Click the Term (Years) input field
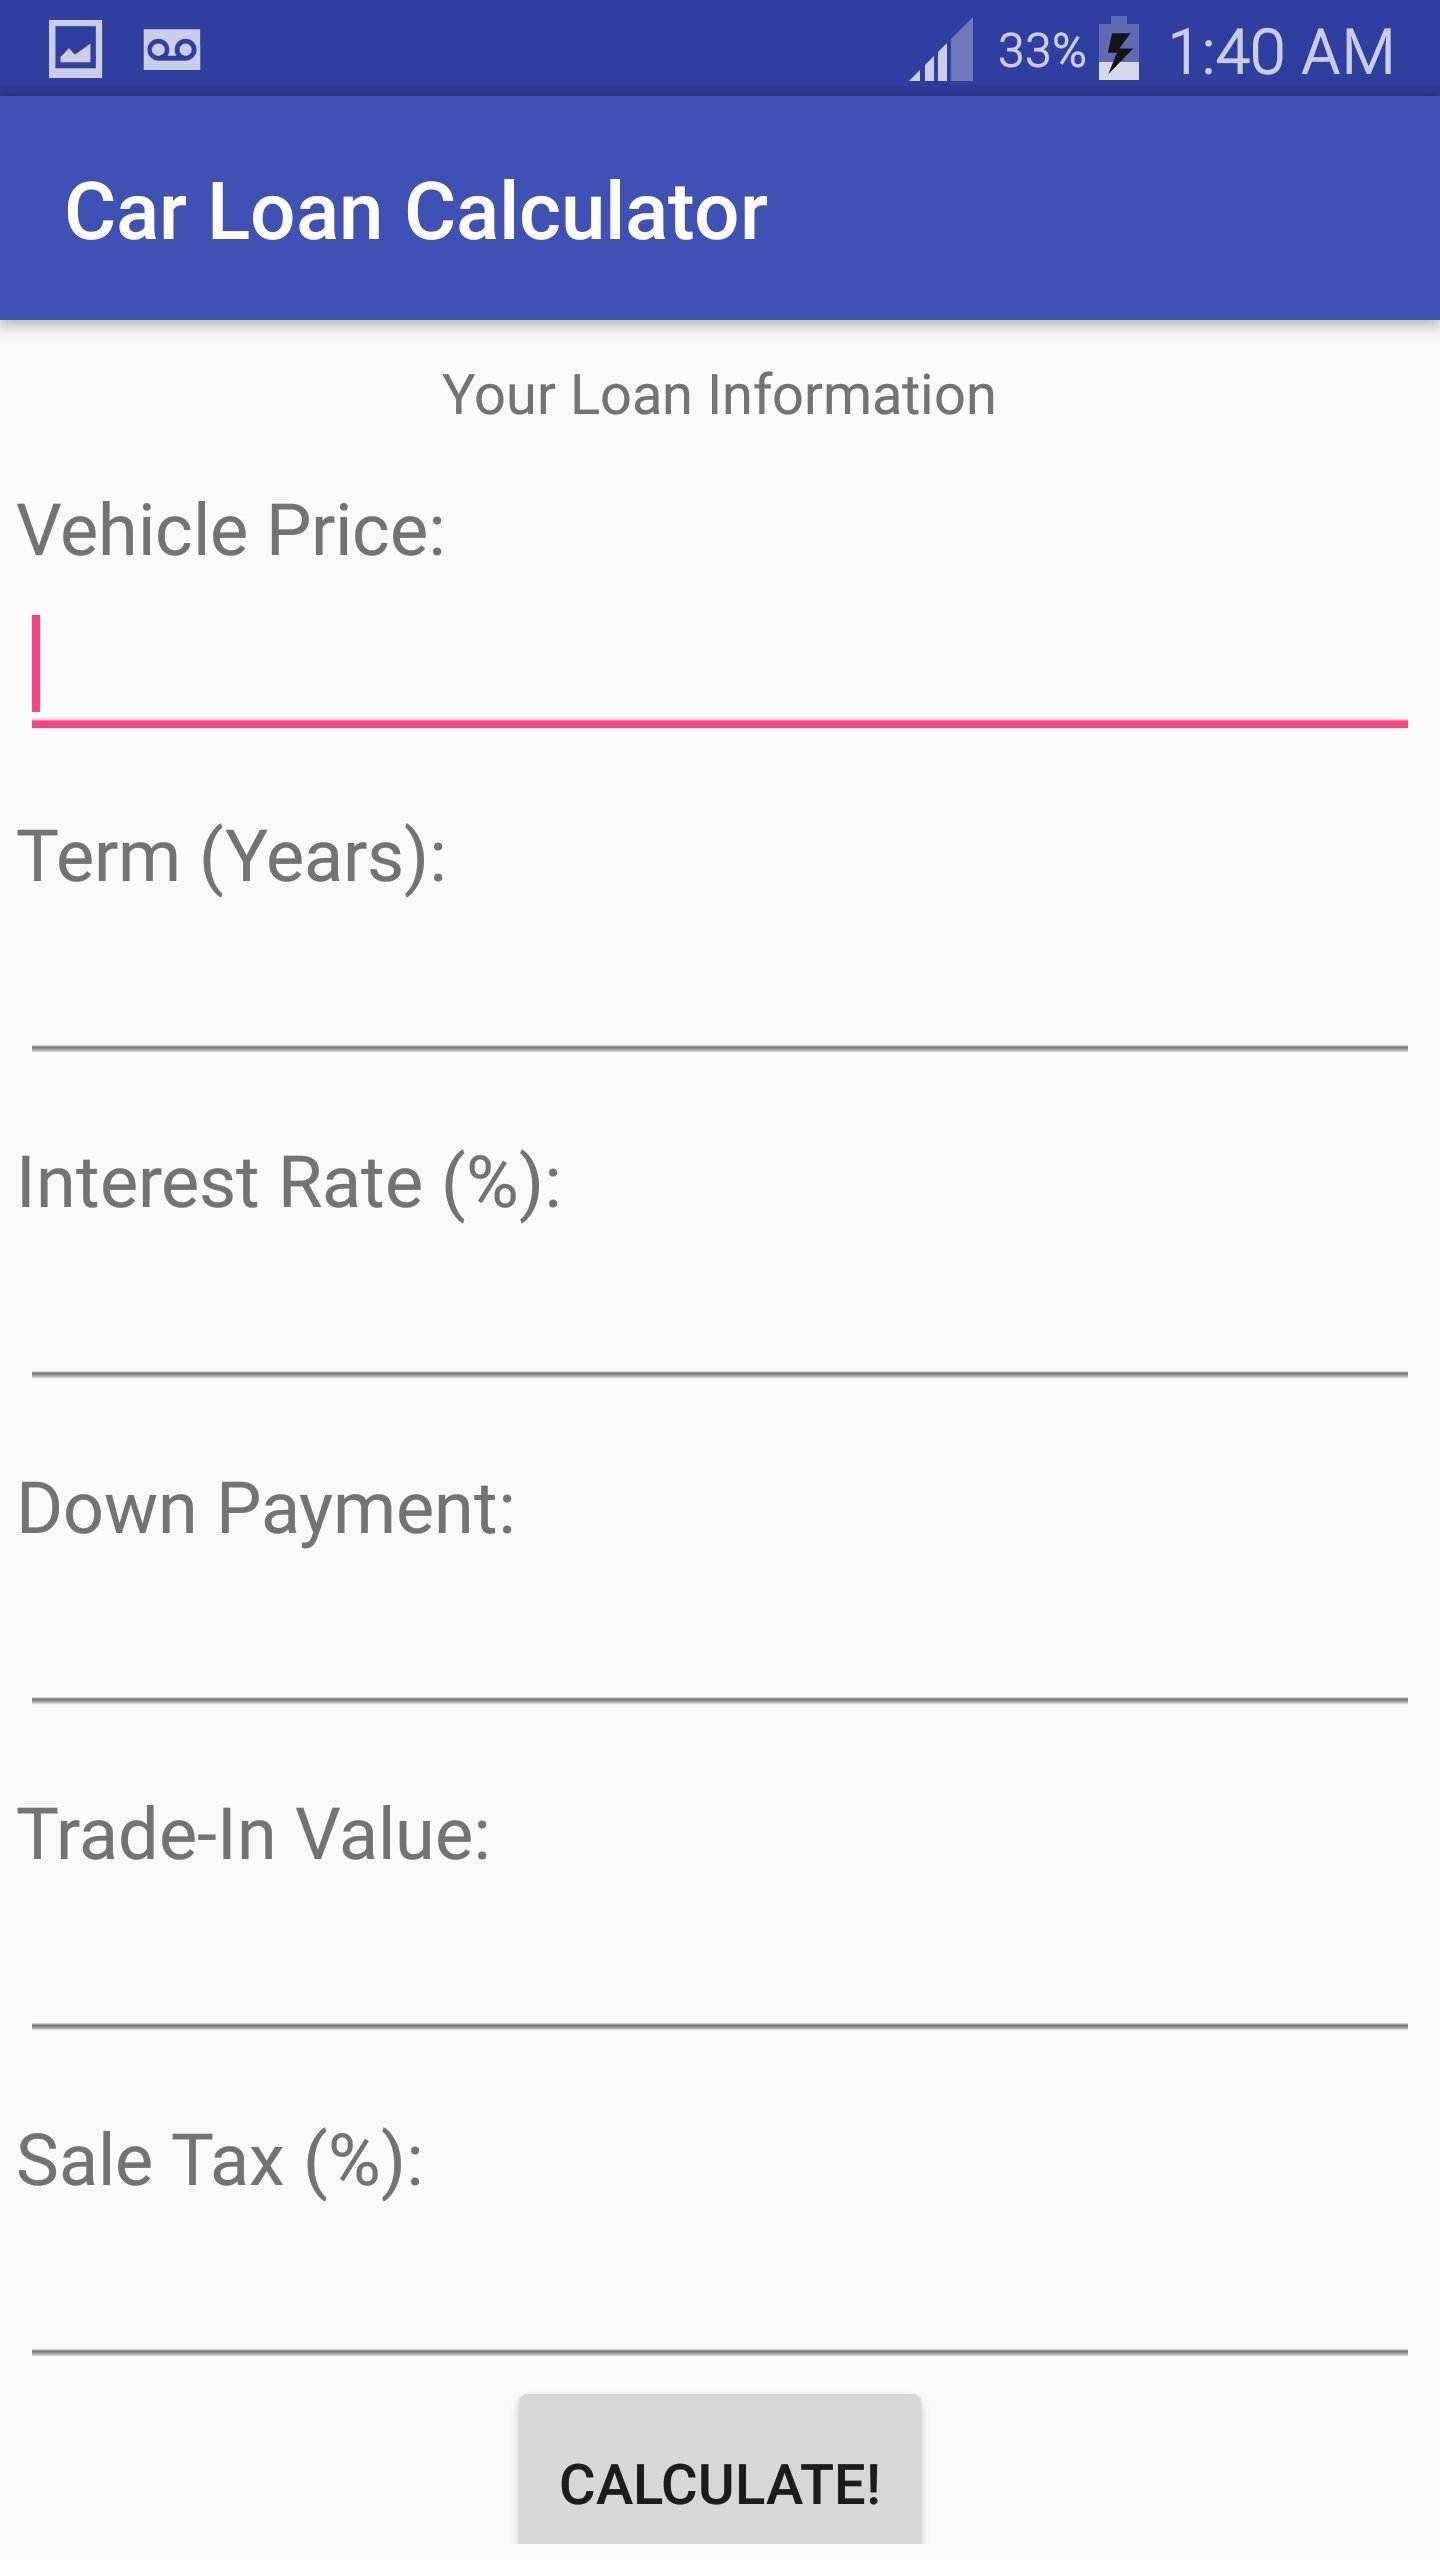The width and height of the screenshot is (1440, 2560). coord(720,993)
